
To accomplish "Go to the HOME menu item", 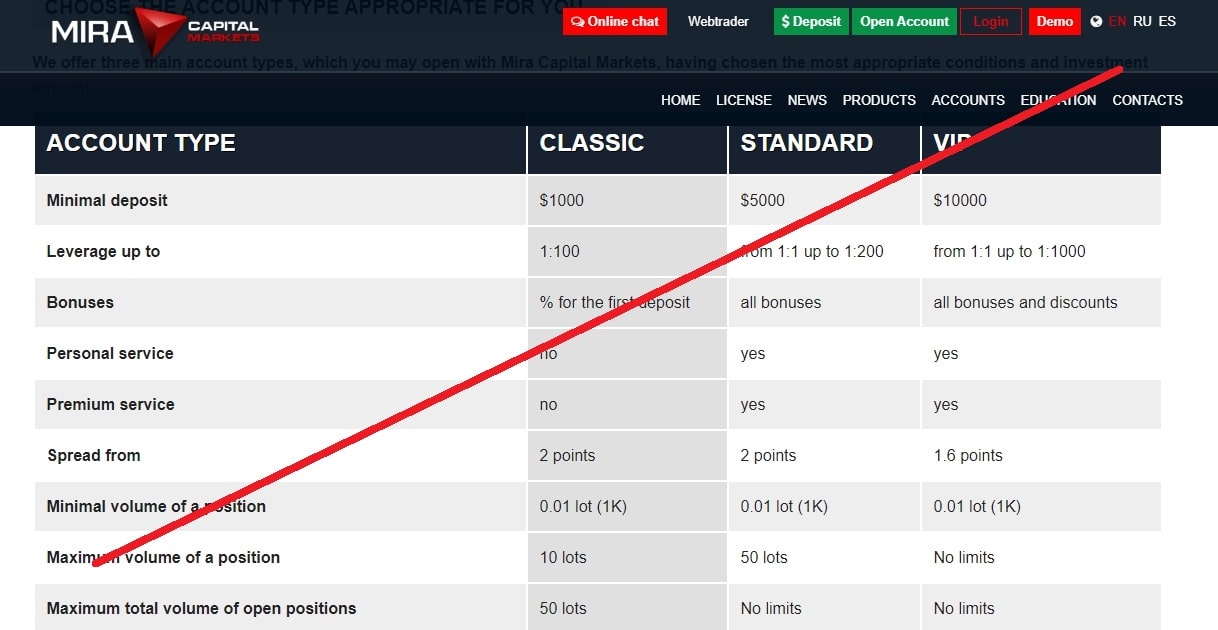I will (x=680, y=100).
